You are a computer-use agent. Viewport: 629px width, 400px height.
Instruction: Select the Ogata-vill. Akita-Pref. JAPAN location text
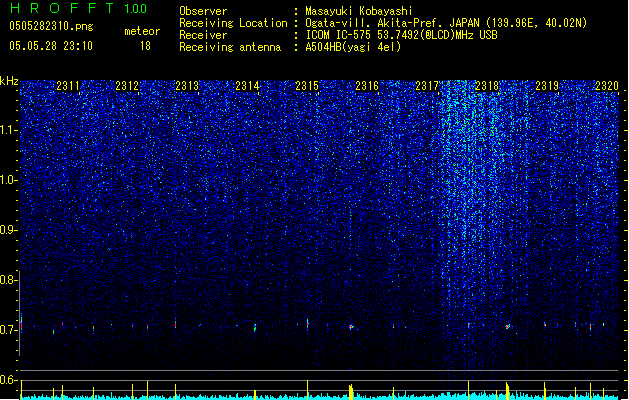[446, 23]
